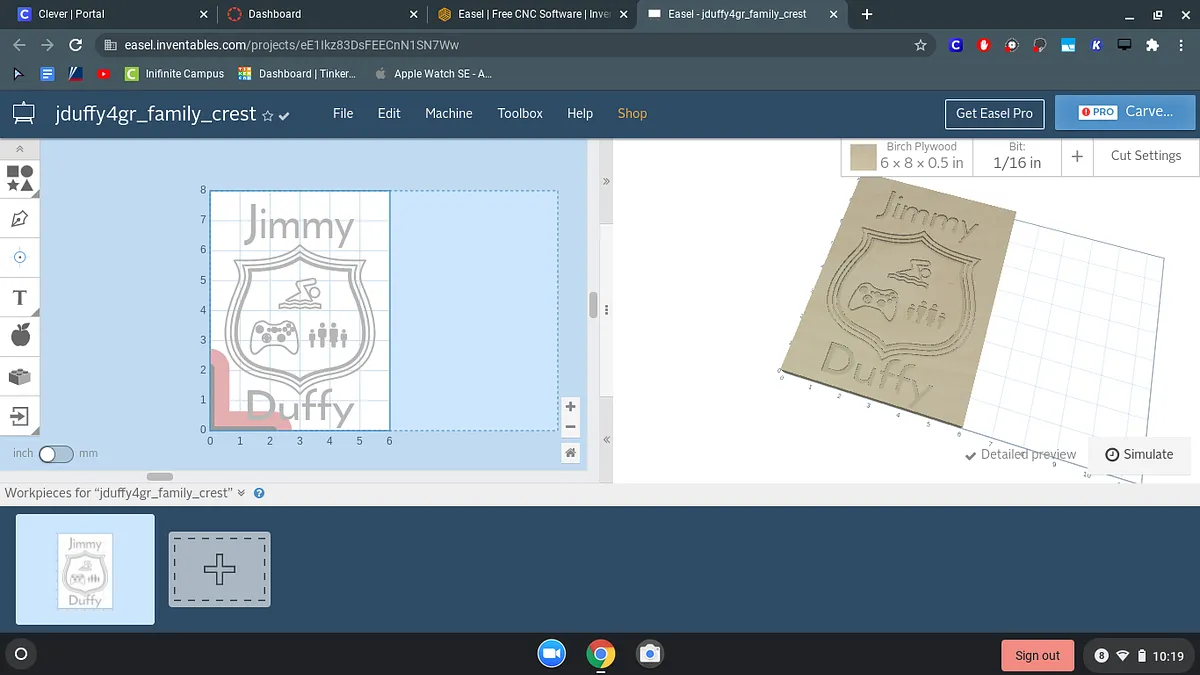Zoom in on the design canvas
Image resolution: width=1200 pixels, height=675 pixels.
[570, 406]
